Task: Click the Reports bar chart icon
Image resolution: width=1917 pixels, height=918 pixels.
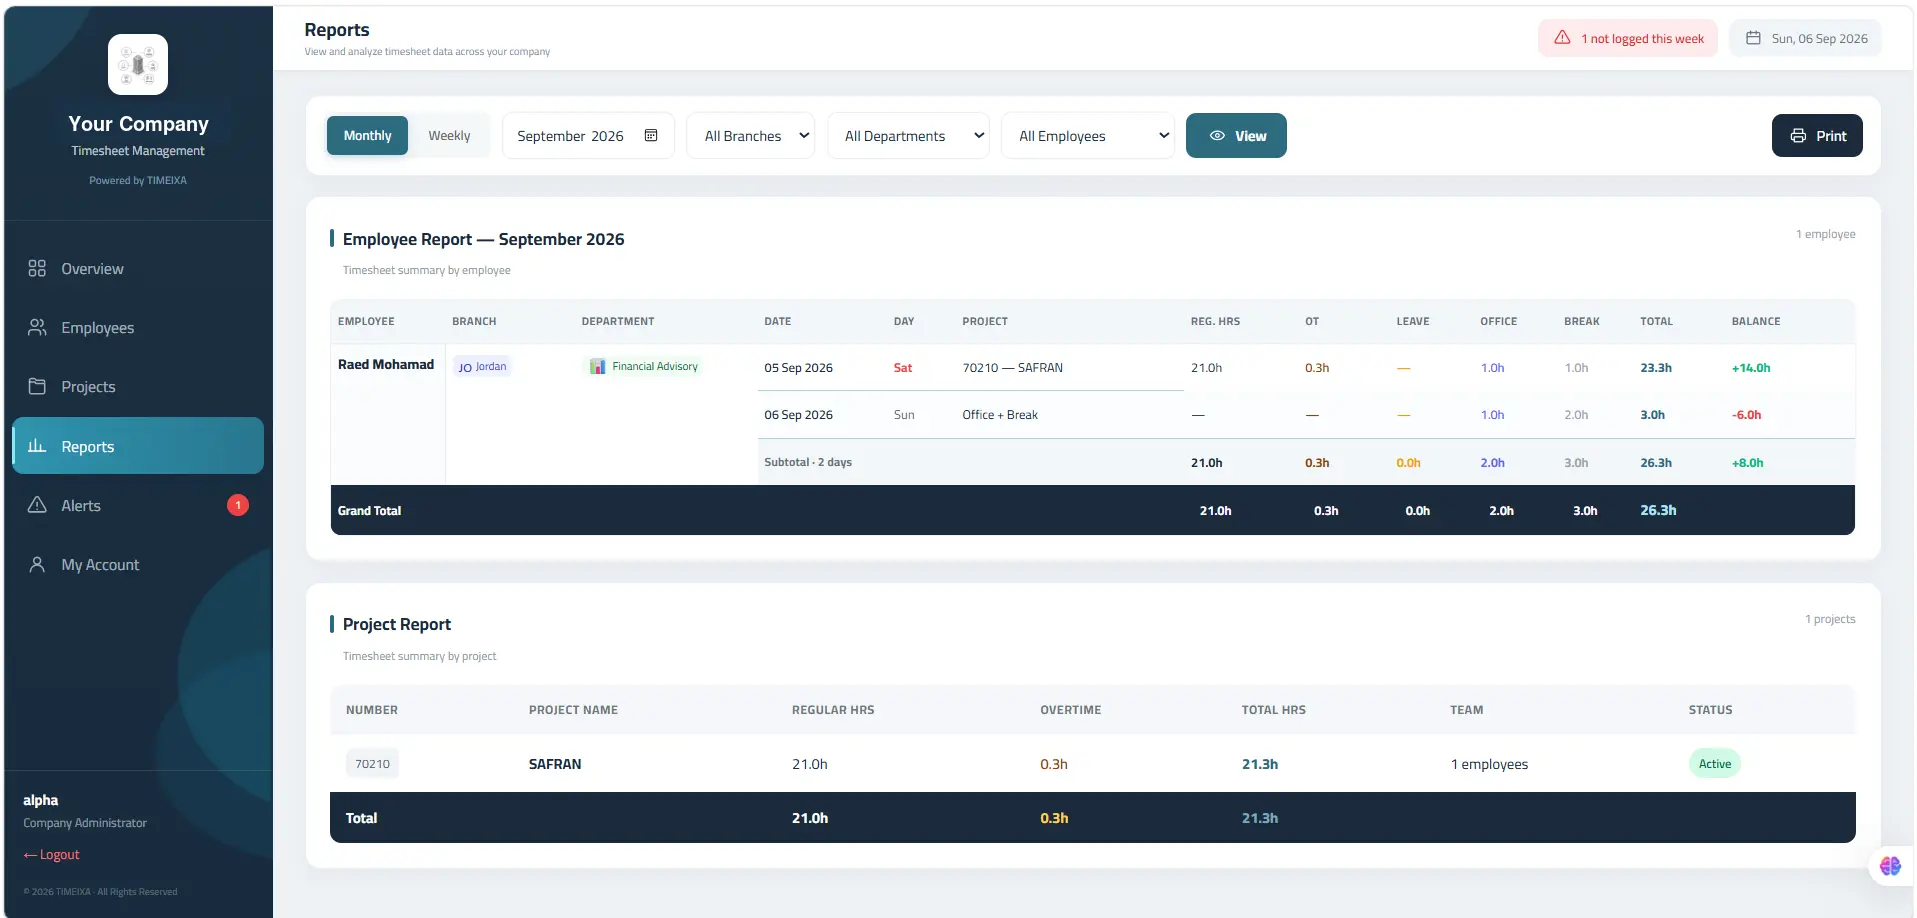Action: click(x=37, y=446)
